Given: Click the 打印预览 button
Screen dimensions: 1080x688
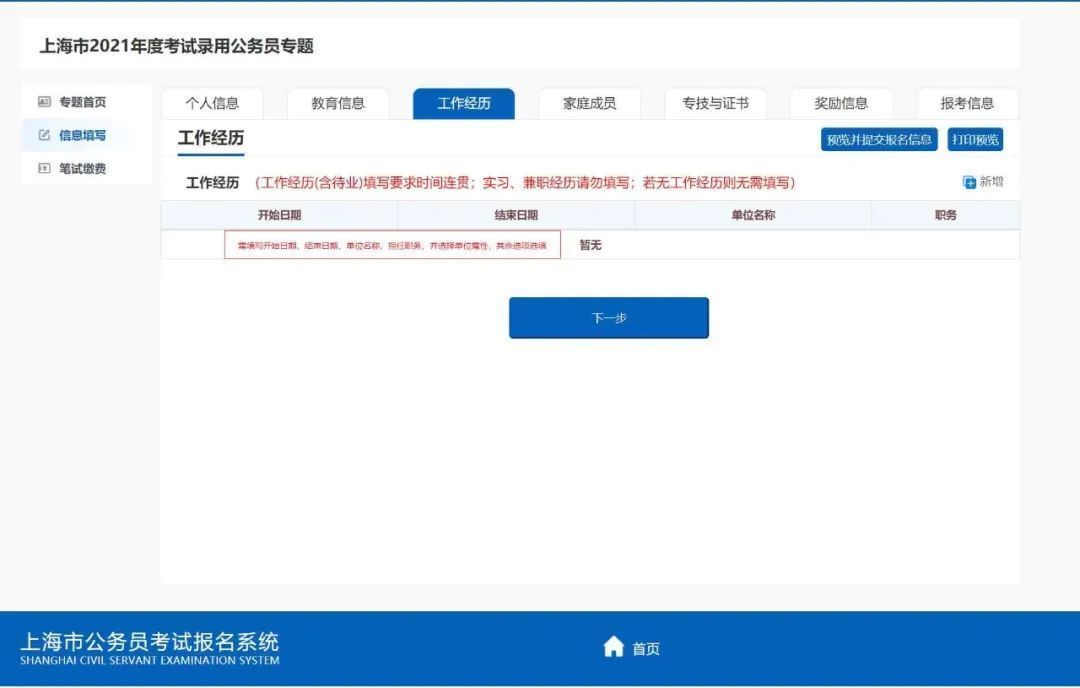Looking at the screenshot, I should coord(975,140).
